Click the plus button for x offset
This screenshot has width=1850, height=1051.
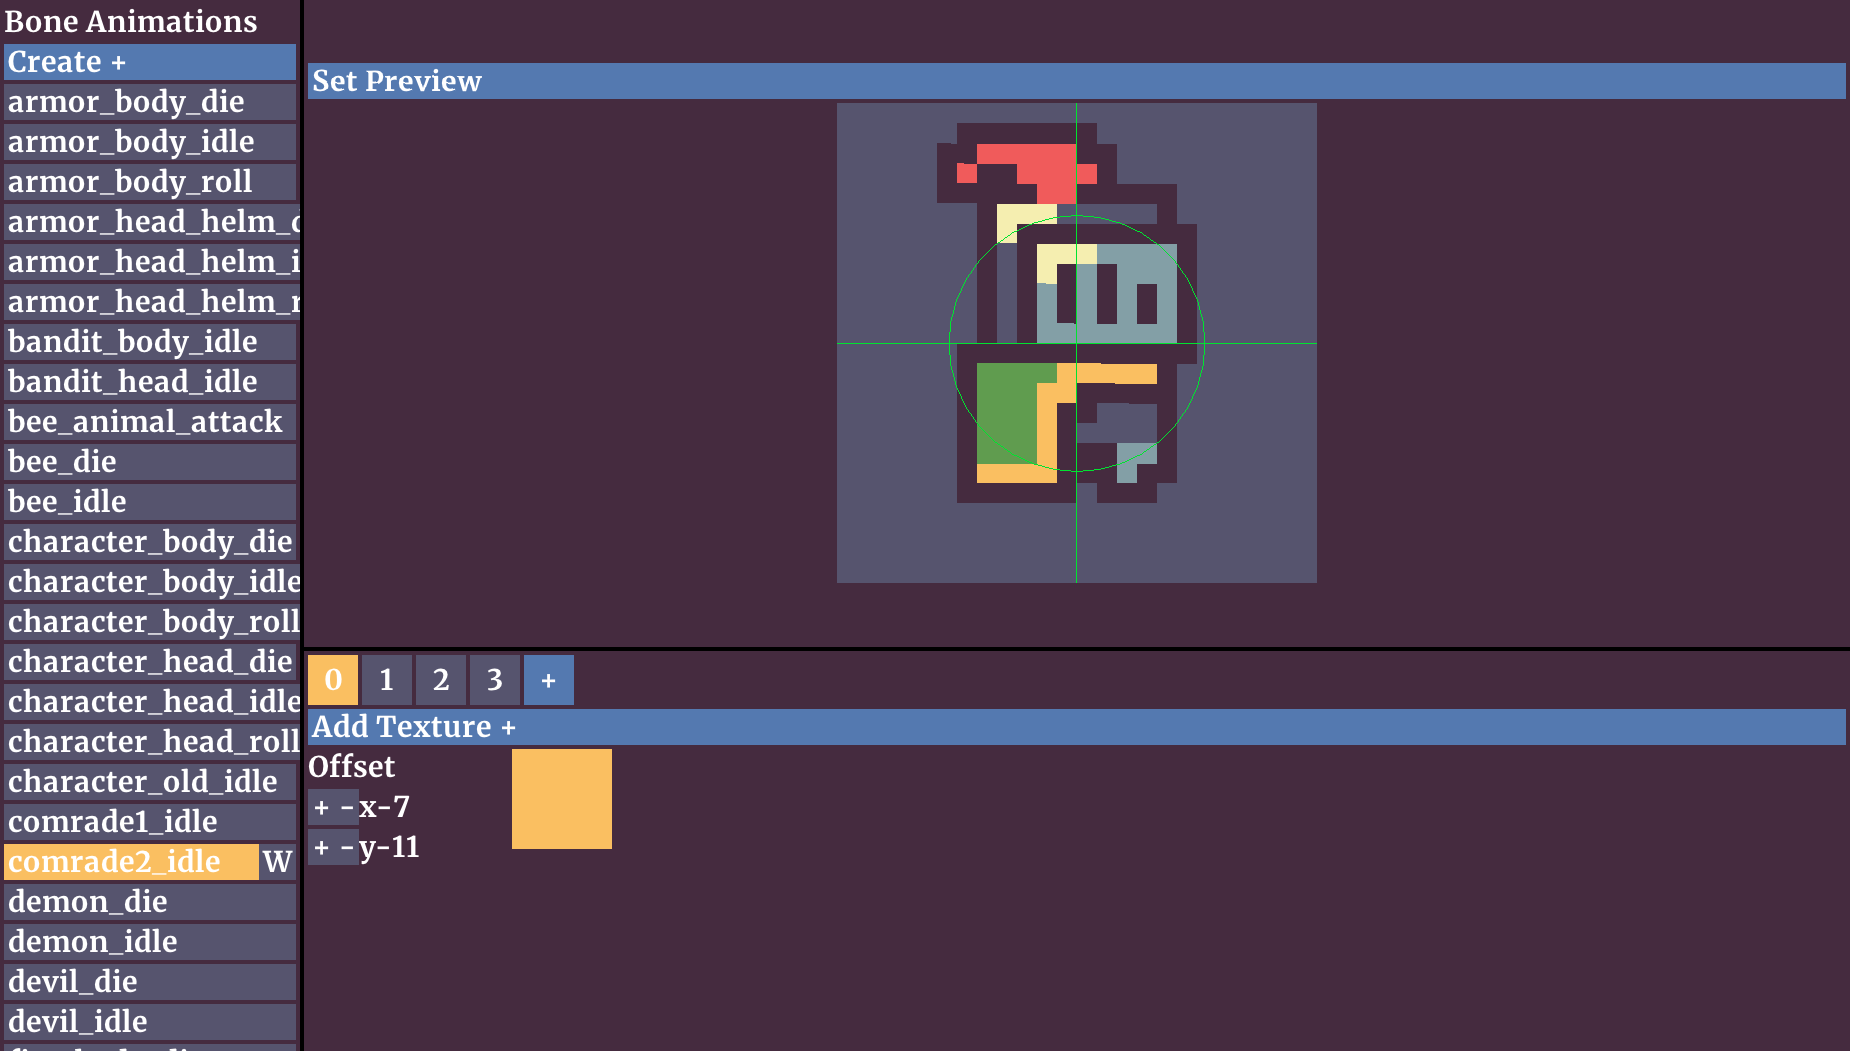pos(321,807)
